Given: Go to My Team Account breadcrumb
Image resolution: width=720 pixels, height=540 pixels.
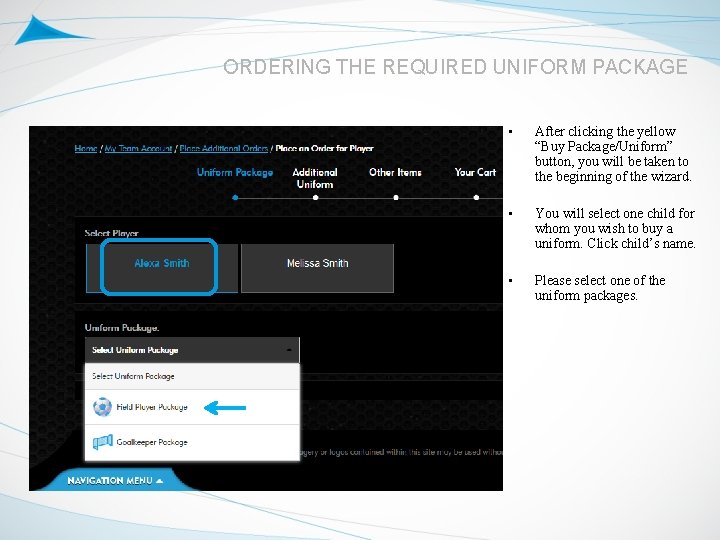Looking at the screenshot, I should coord(138,148).
